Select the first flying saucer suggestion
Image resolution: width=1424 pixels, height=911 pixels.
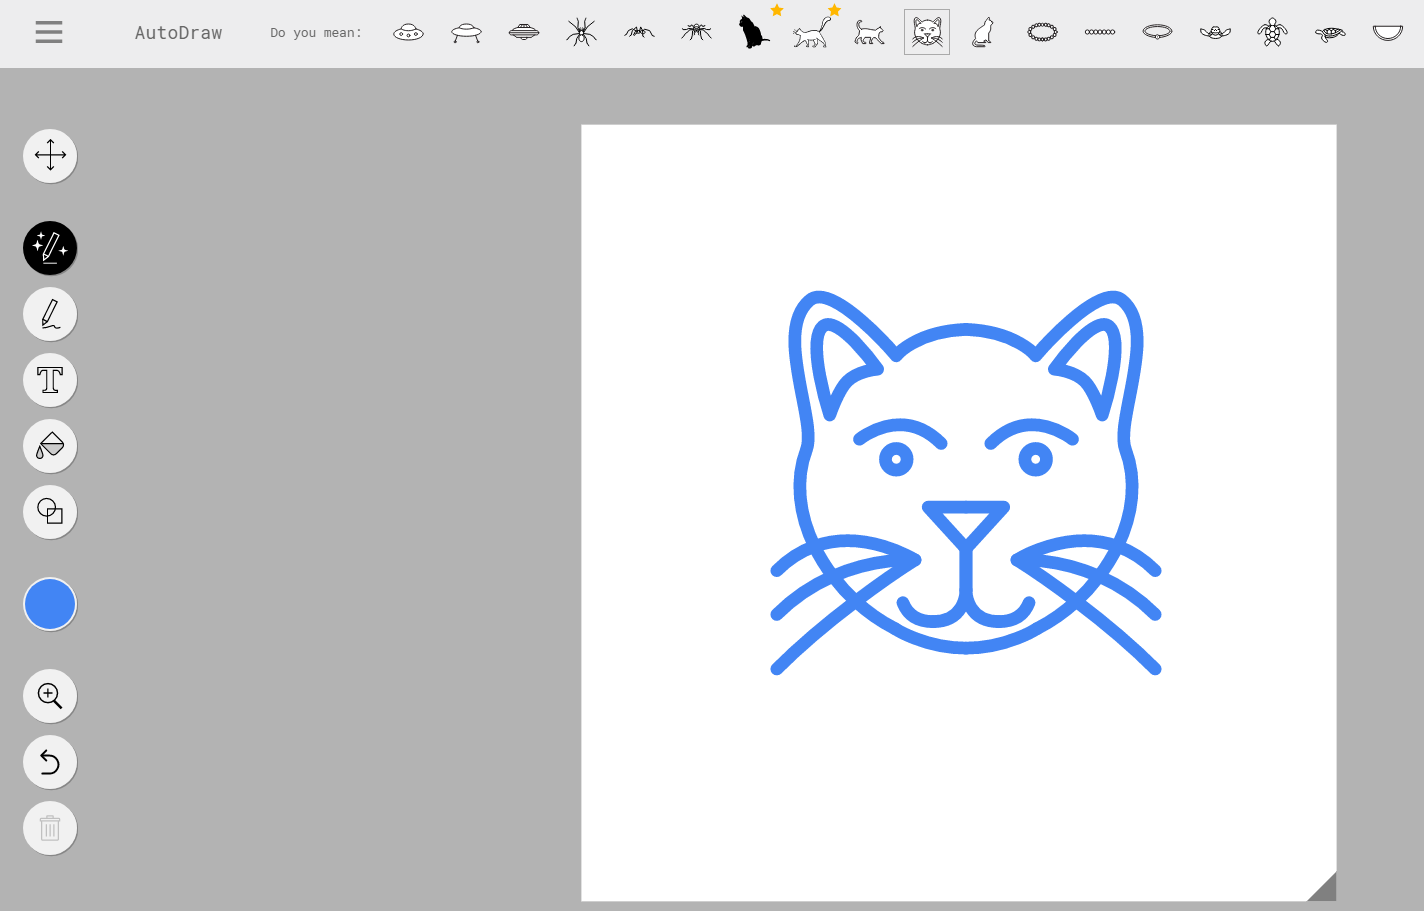408,33
